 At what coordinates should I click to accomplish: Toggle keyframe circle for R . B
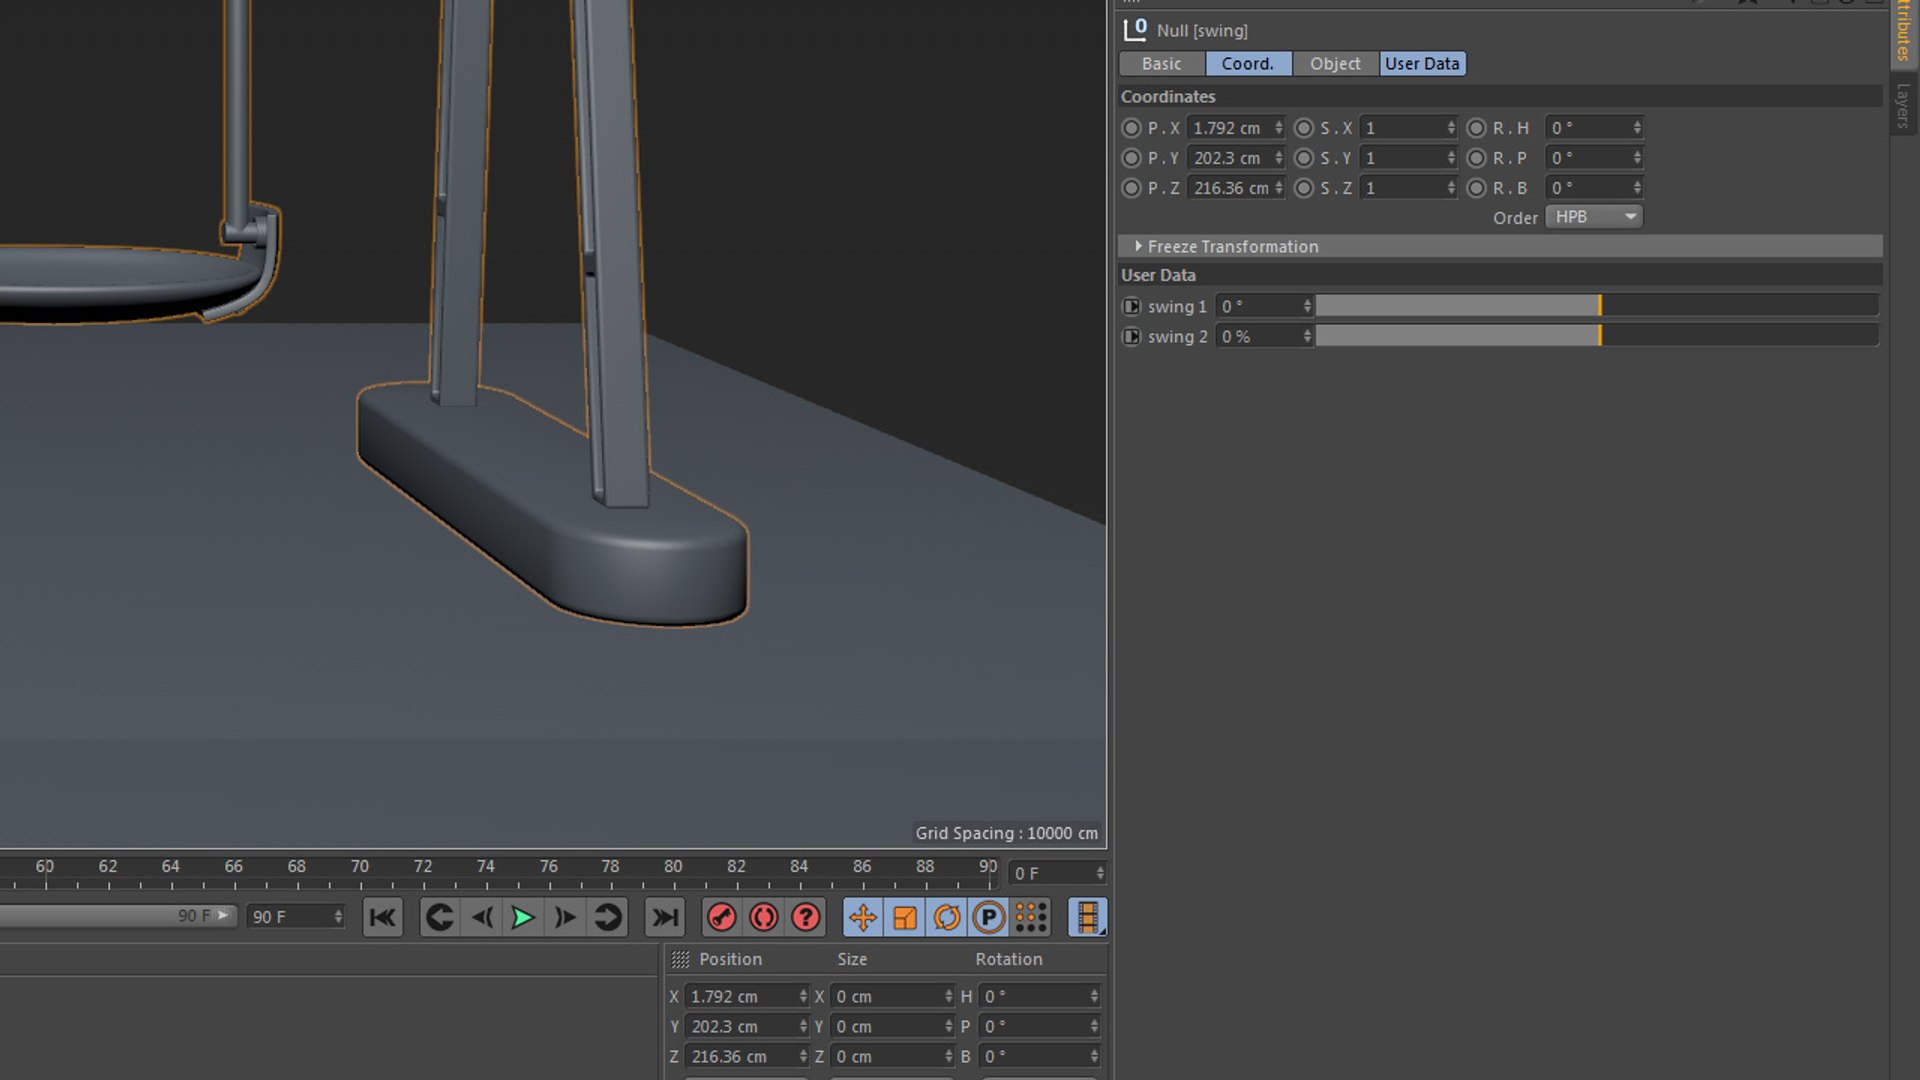1477,188
